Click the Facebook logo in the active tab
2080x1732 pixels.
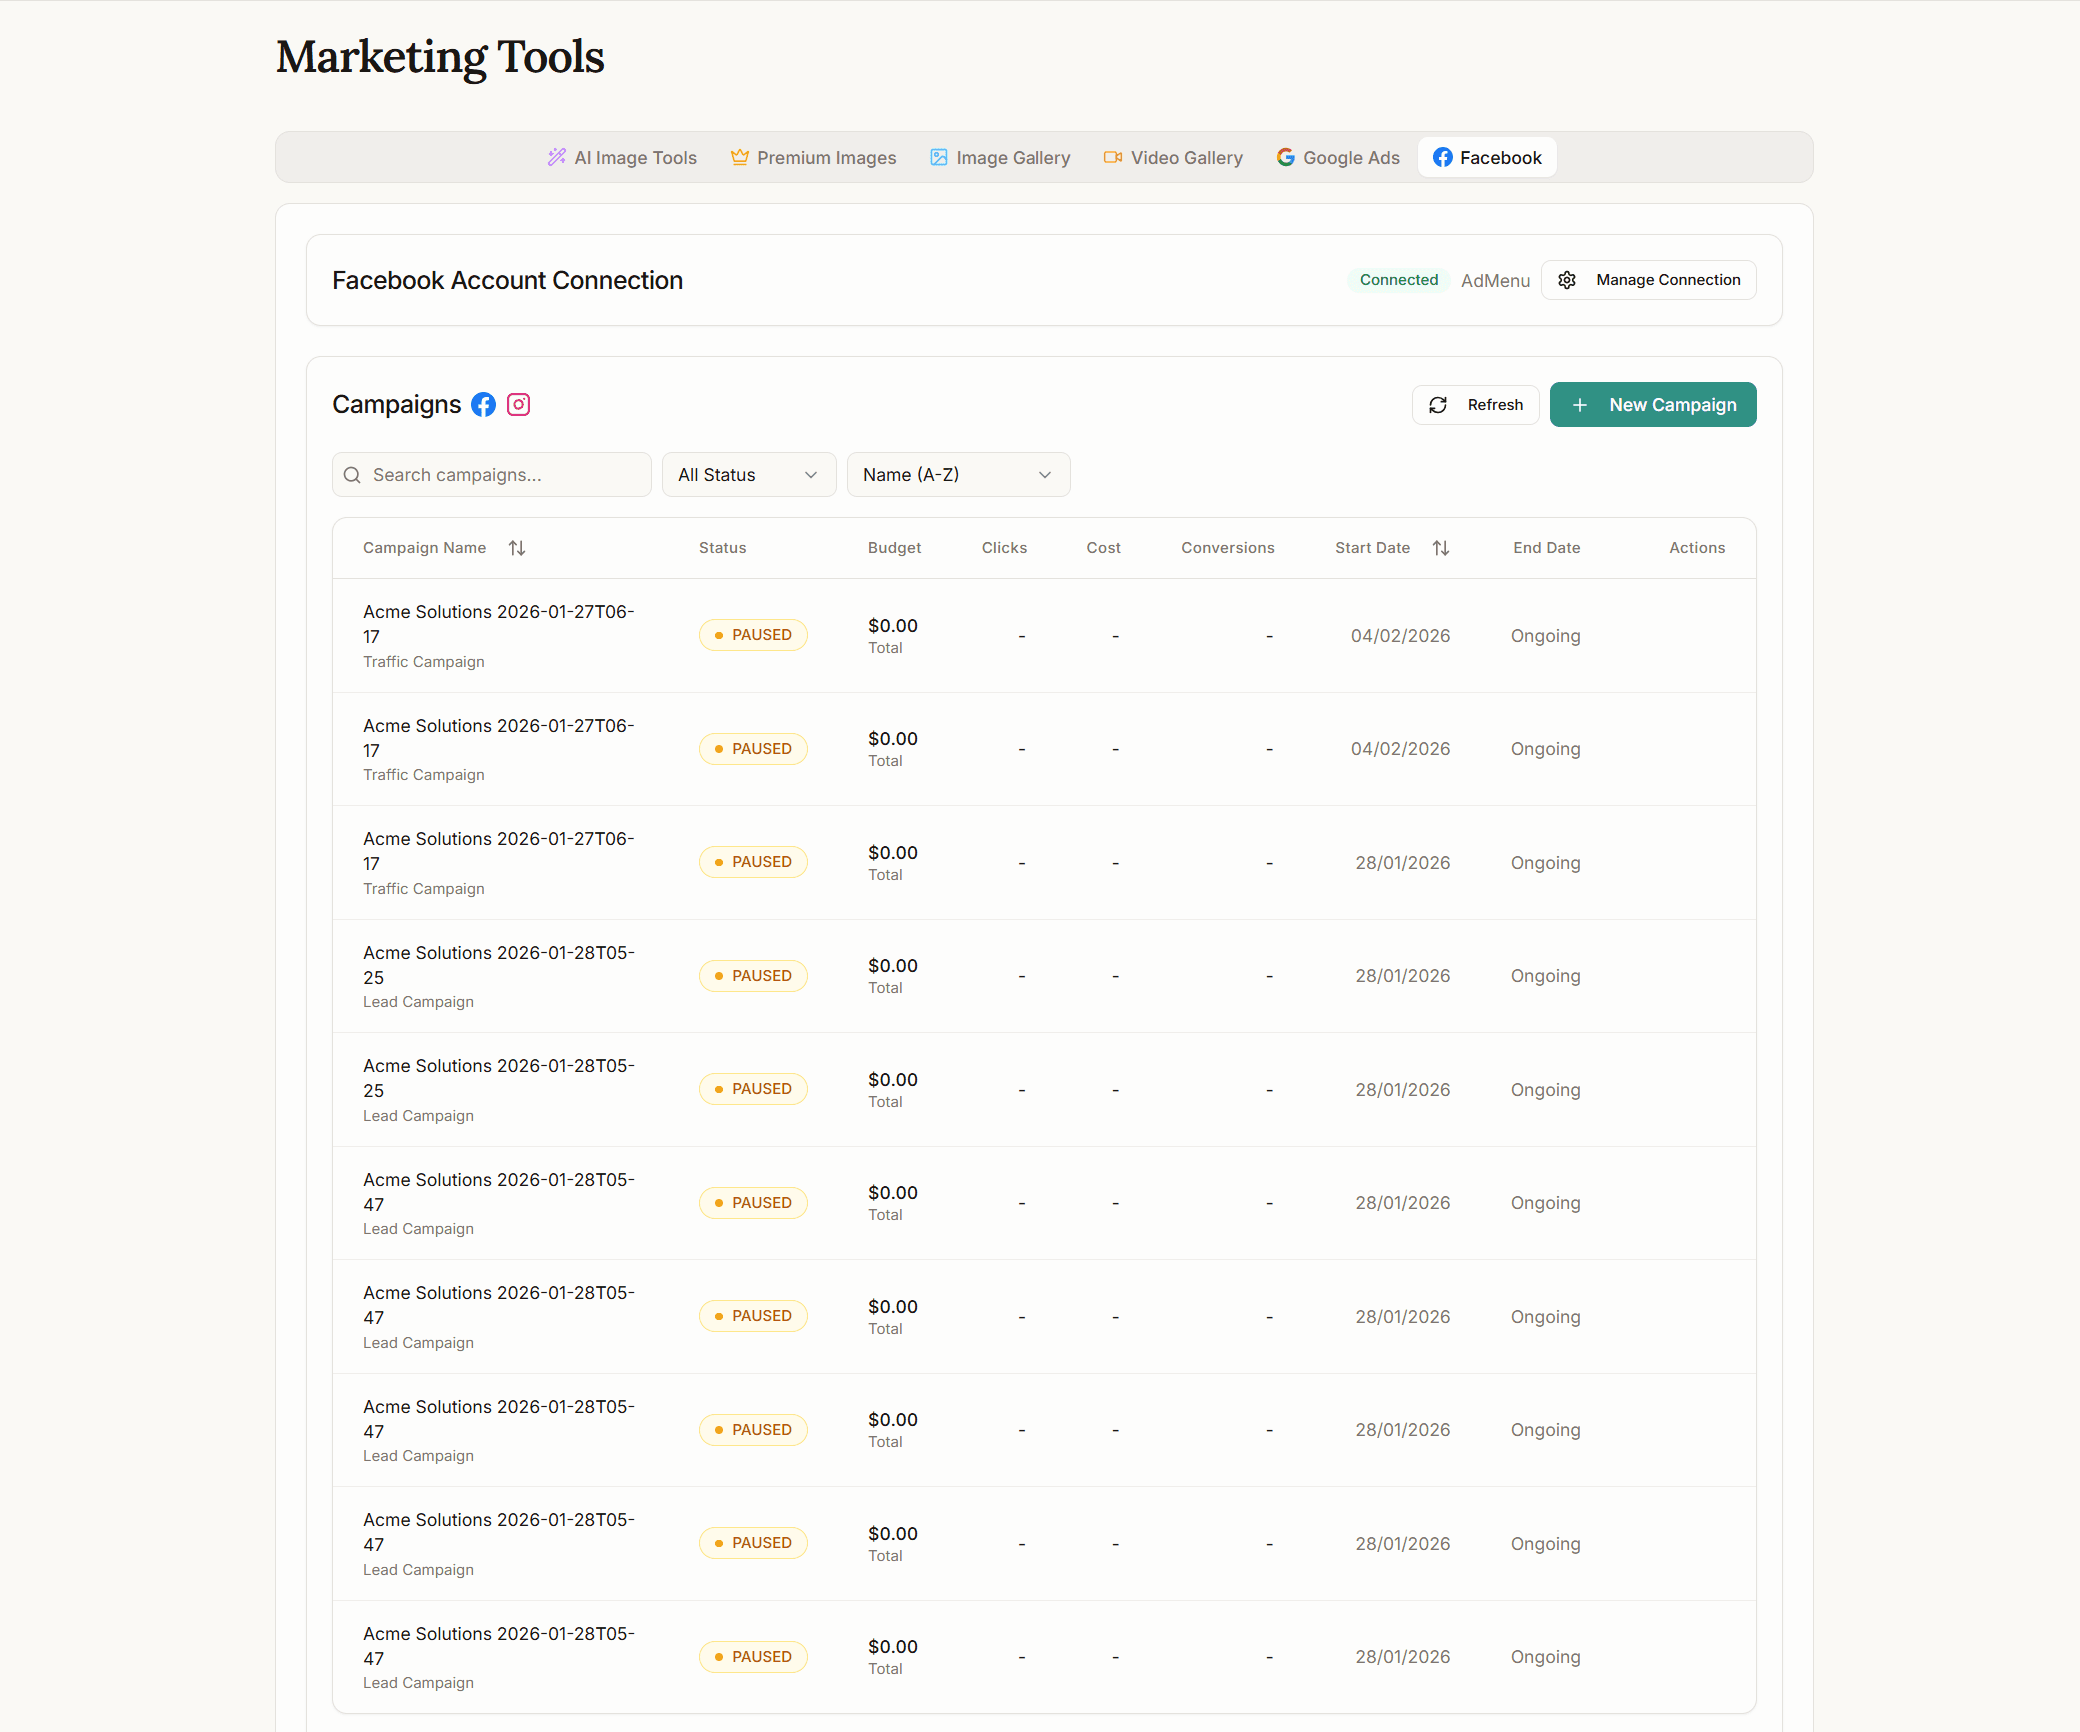(x=1443, y=157)
